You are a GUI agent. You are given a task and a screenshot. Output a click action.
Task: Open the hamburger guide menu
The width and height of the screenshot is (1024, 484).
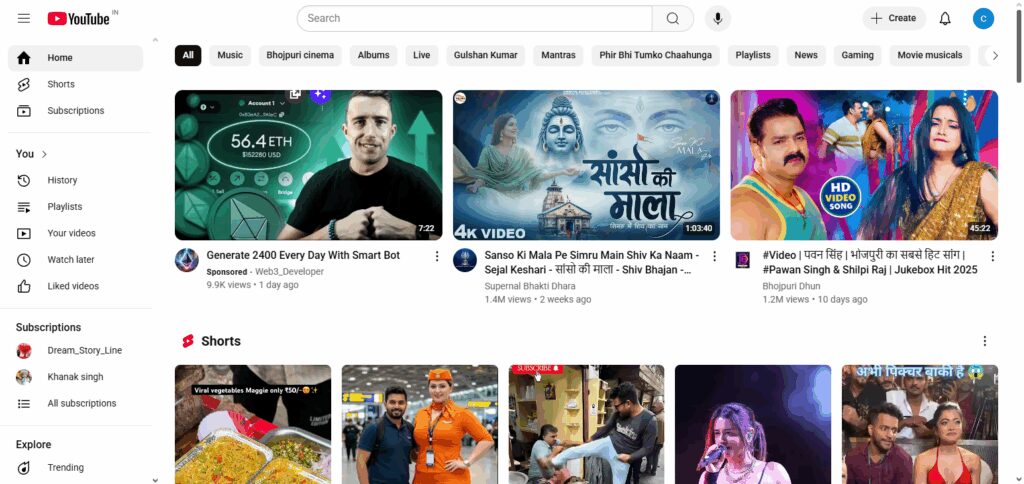(24, 18)
